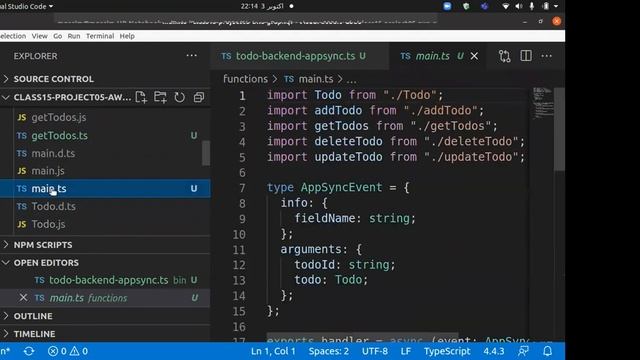This screenshot has height=360, width=640.
Task: Click the sync changes status bar icon
Action: 29,351
